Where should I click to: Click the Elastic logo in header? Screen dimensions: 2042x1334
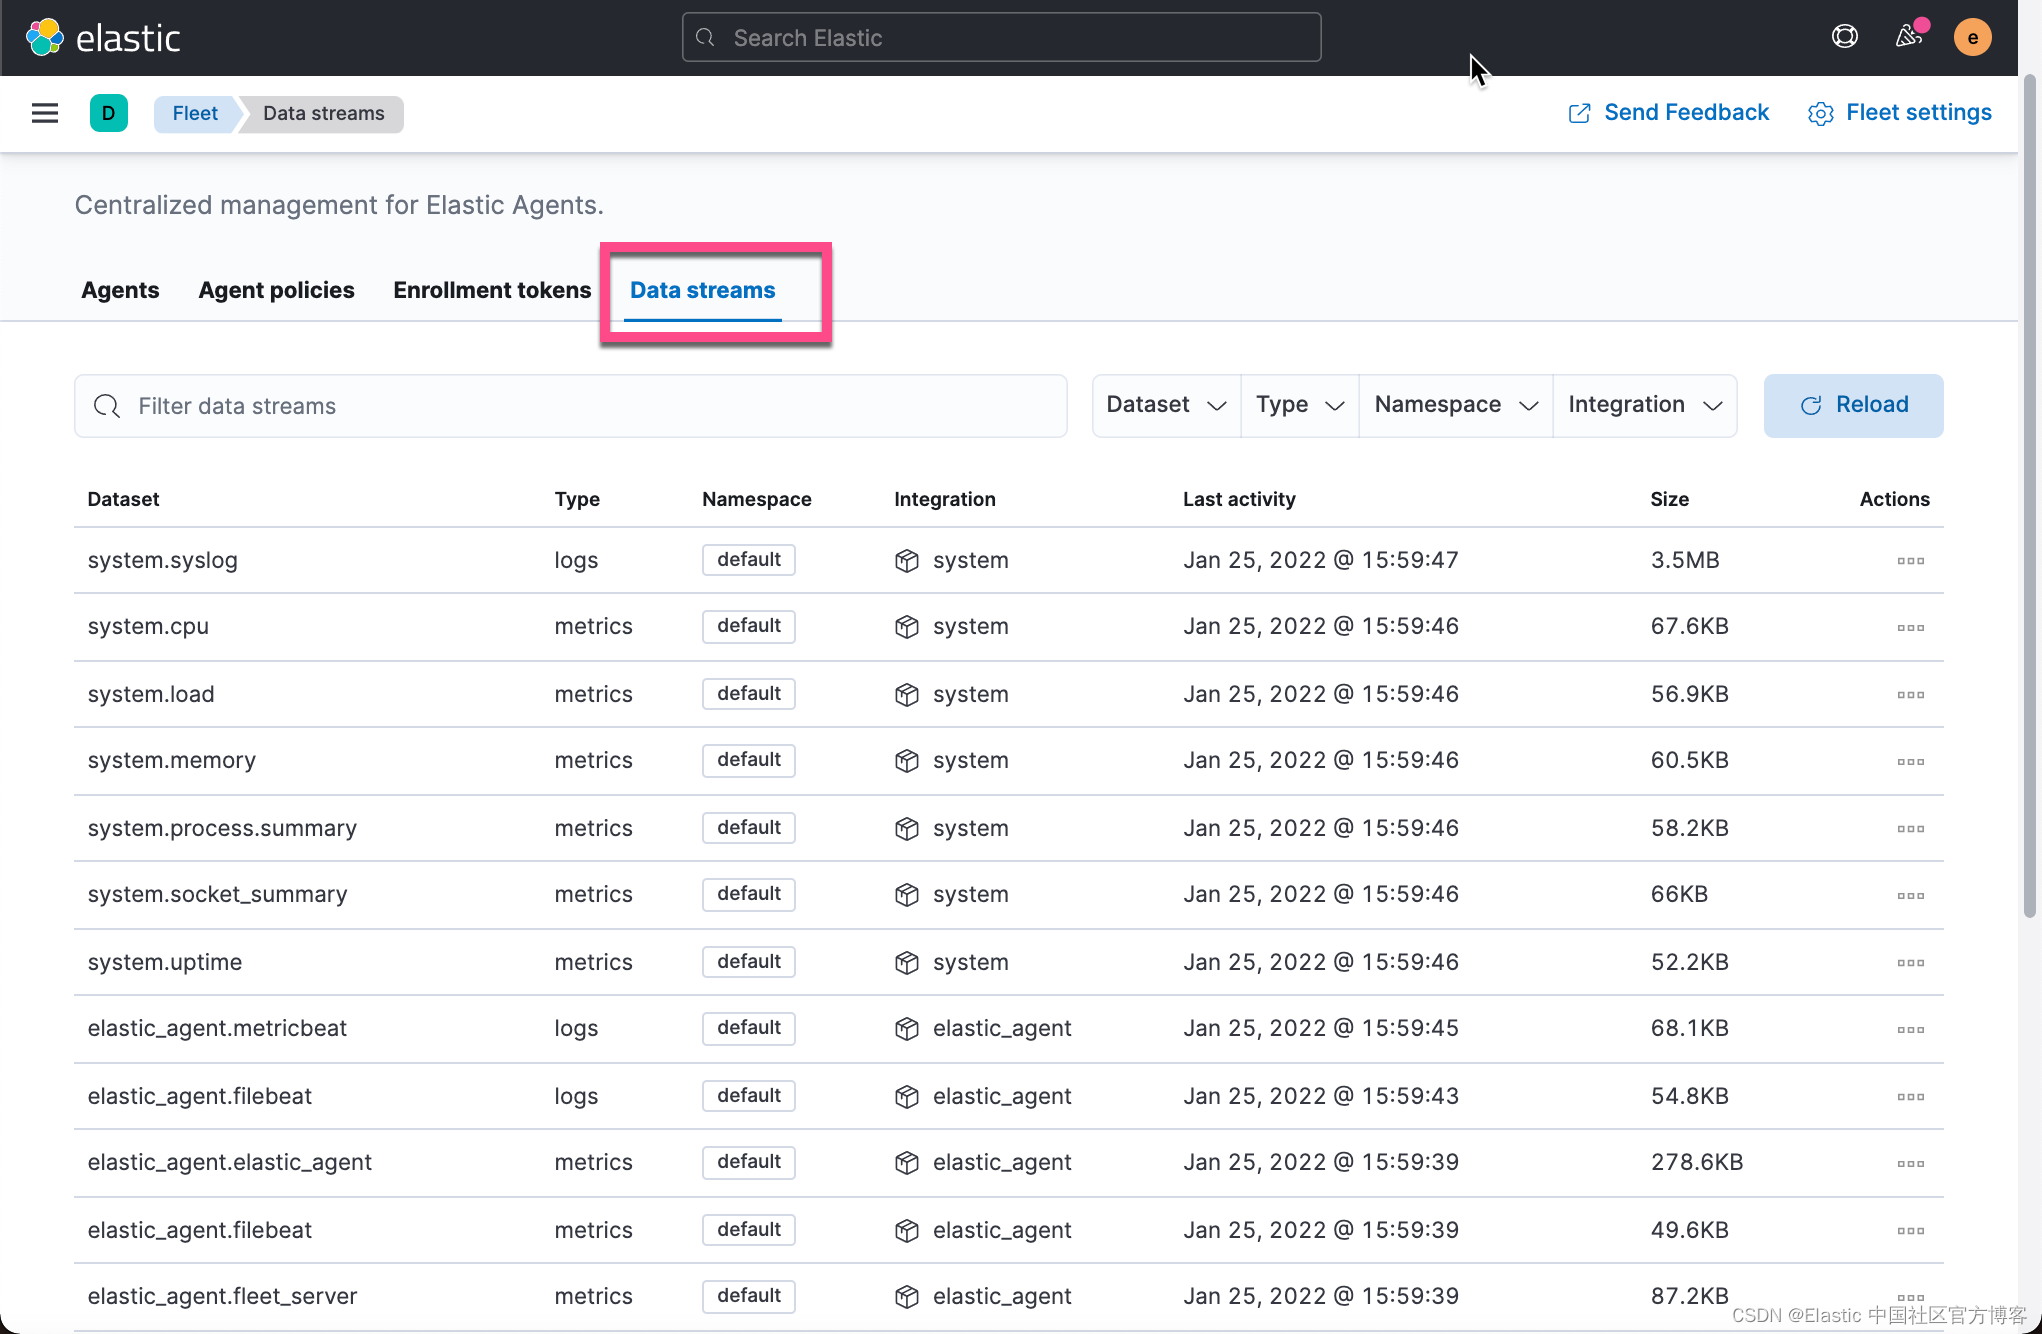[x=103, y=38]
